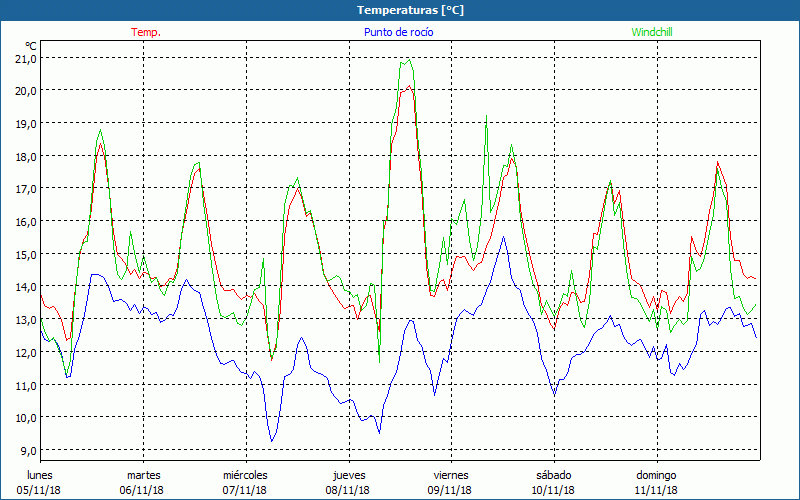Click the green Windchill spike near 19 on viernes
The width and height of the screenshot is (800, 500).
(x=486, y=116)
